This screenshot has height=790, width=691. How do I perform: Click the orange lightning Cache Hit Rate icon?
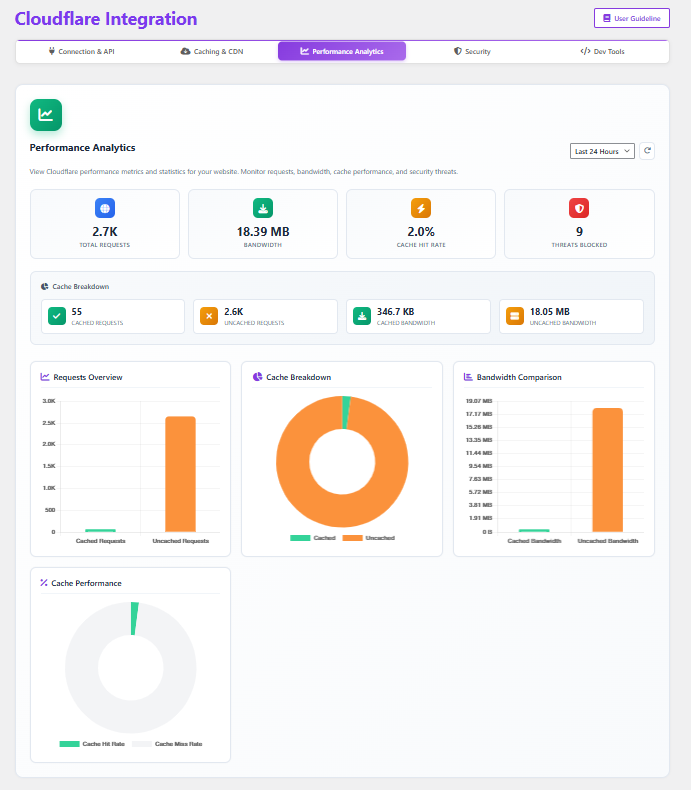click(x=421, y=208)
